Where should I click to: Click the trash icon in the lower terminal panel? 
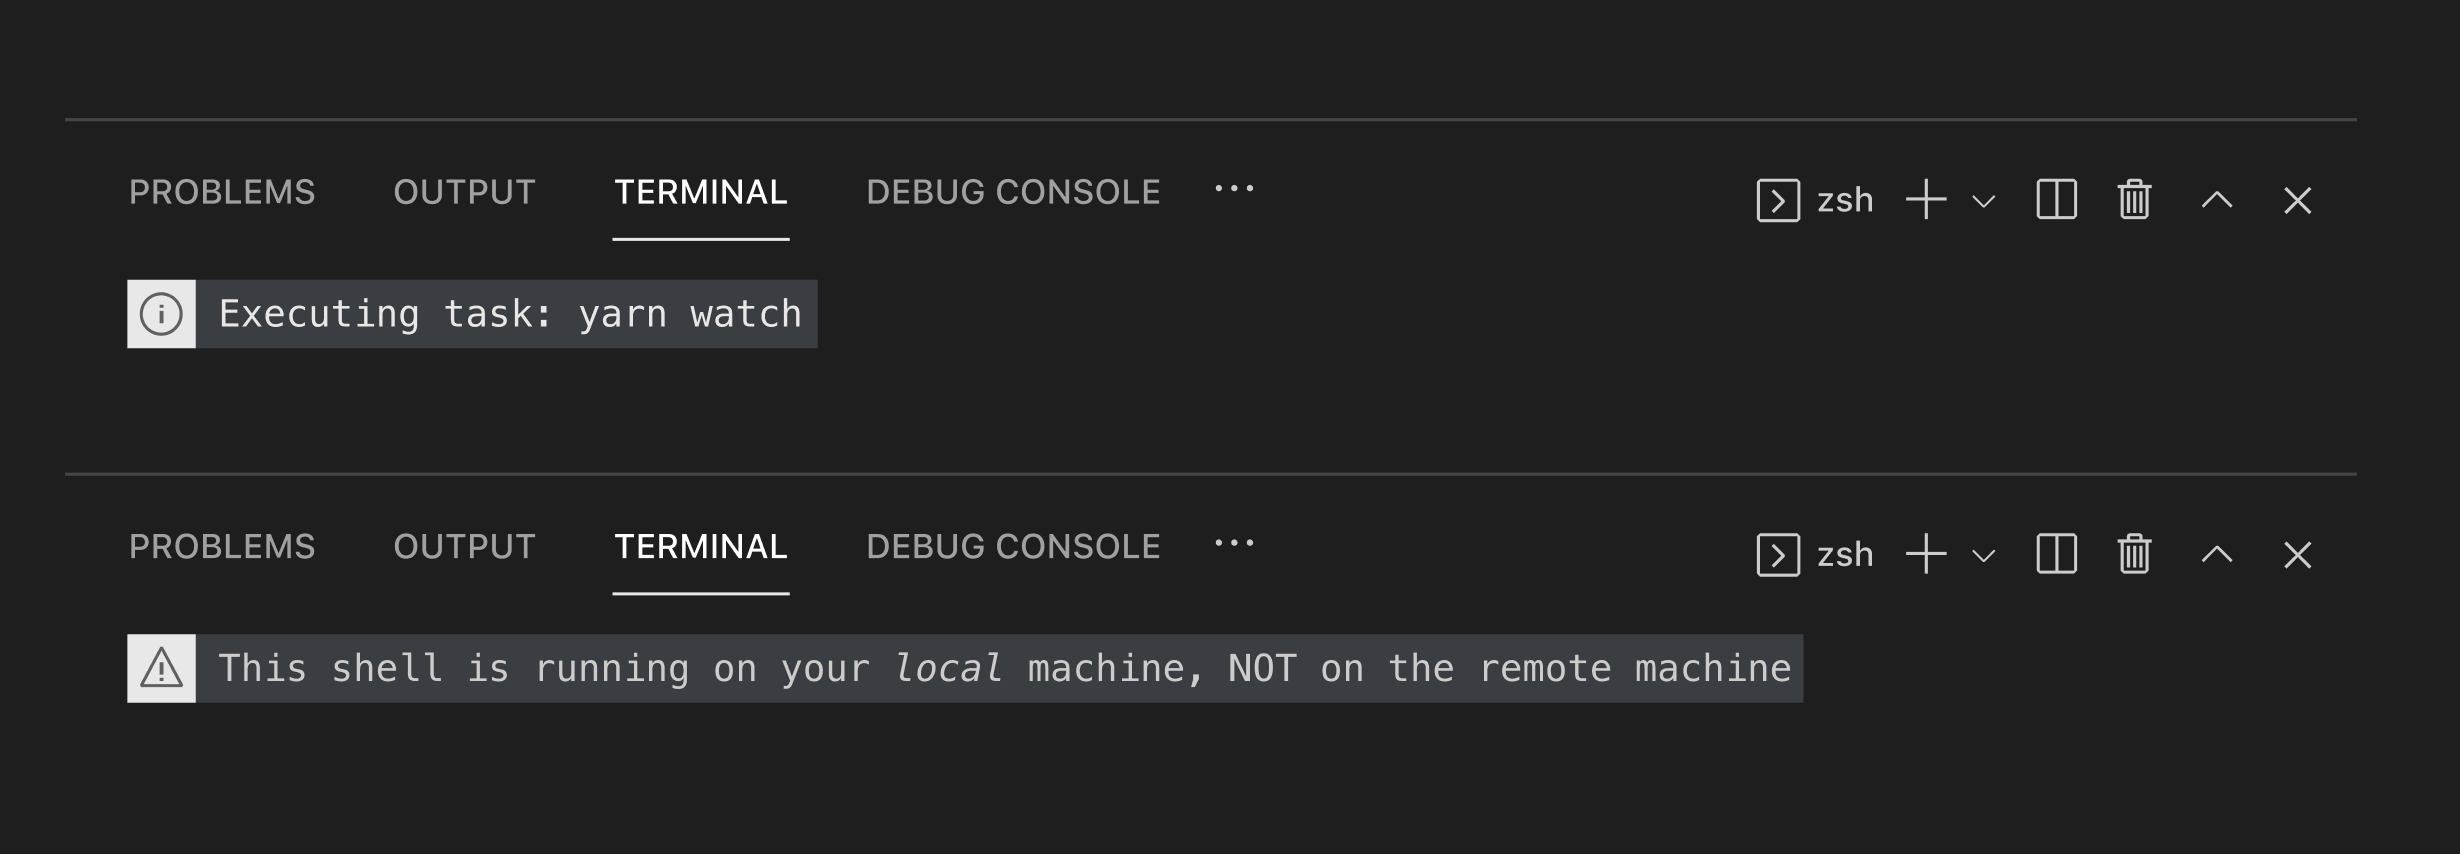[2133, 554]
